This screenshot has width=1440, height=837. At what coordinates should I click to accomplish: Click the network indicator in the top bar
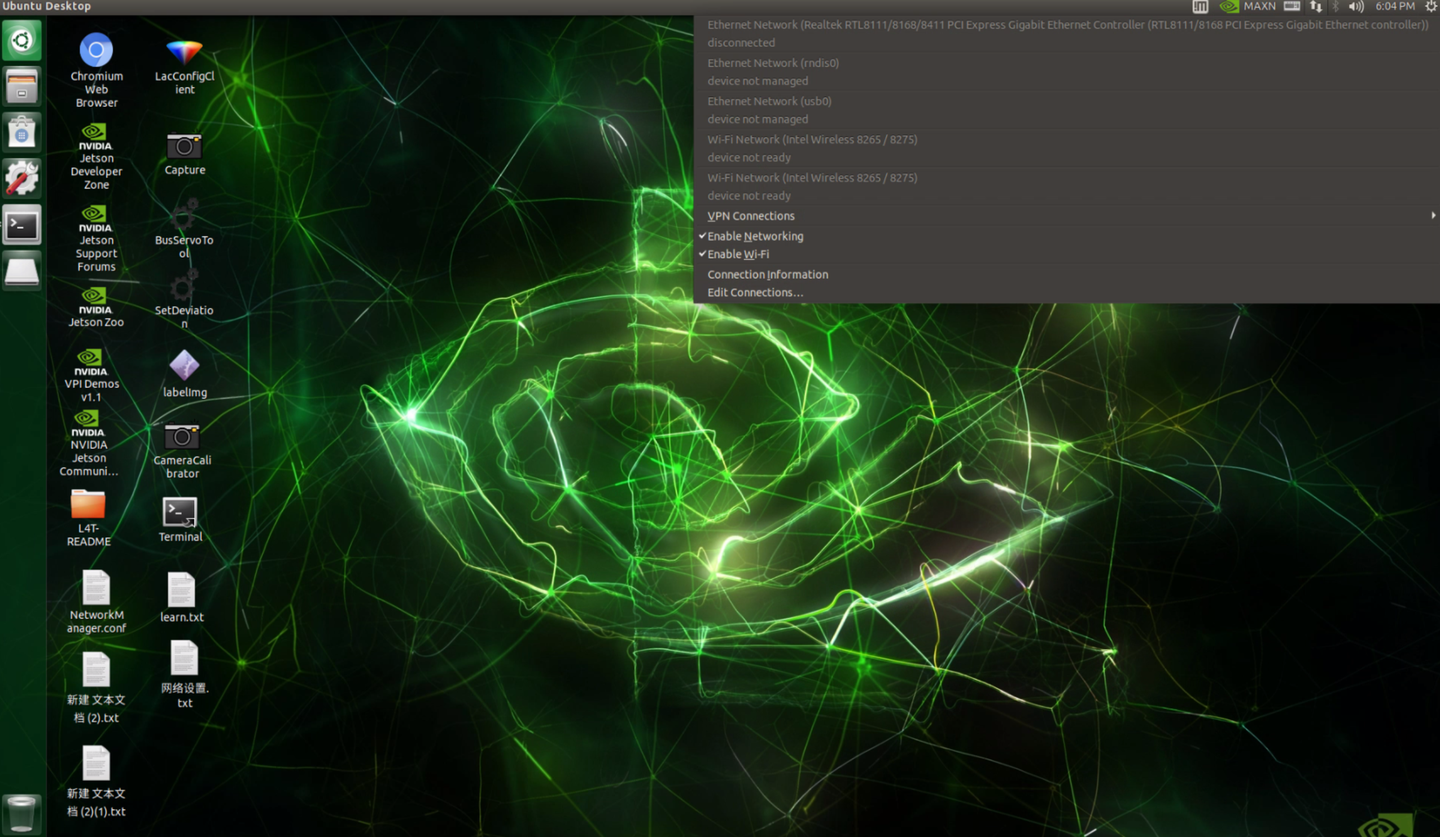point(1315,7)
